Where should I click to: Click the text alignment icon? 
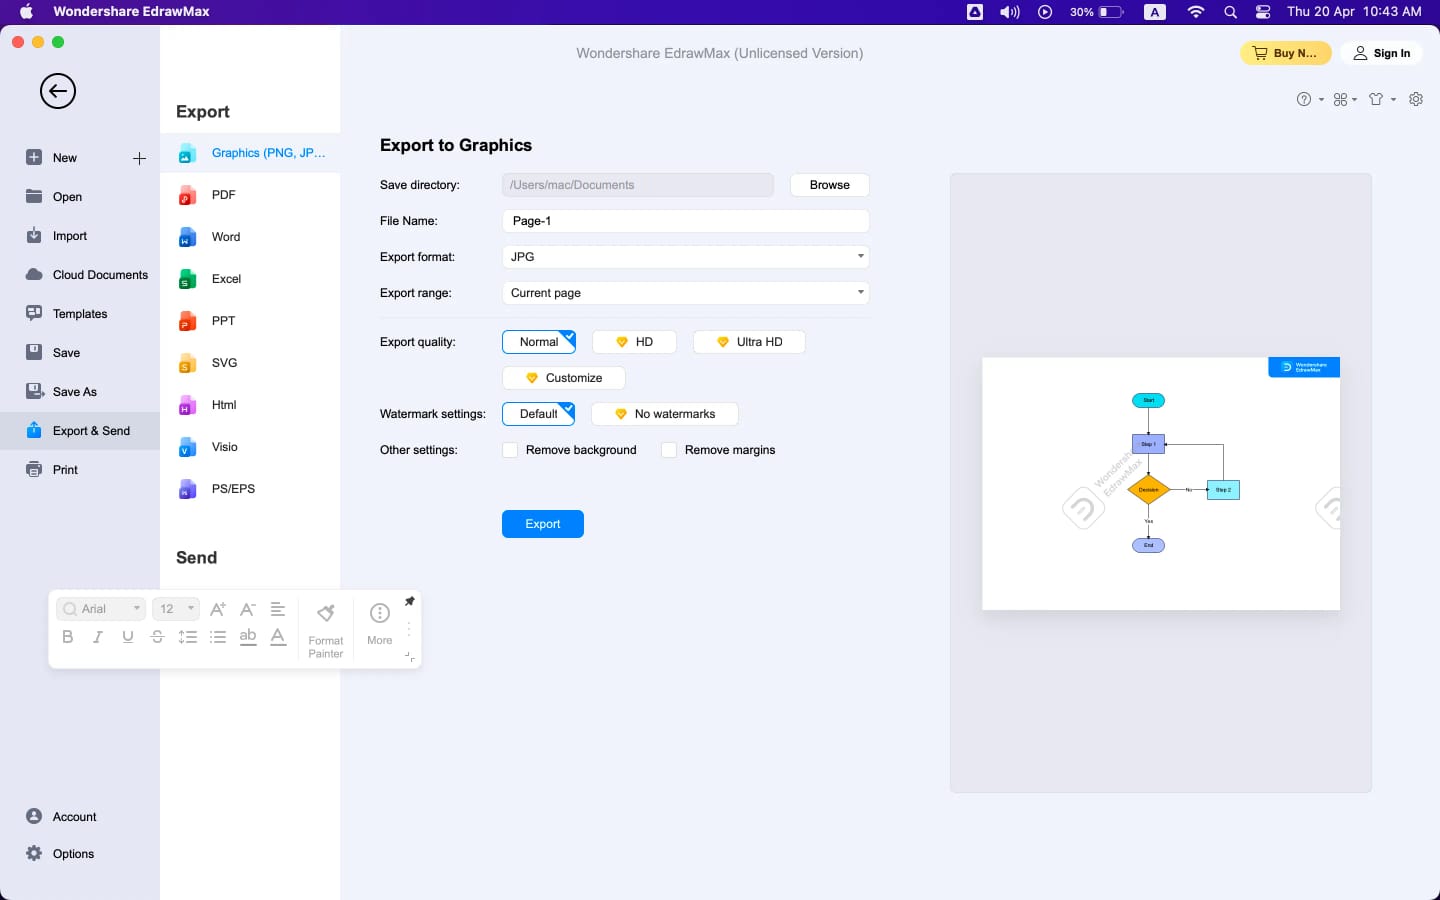(x=278, y=609)
